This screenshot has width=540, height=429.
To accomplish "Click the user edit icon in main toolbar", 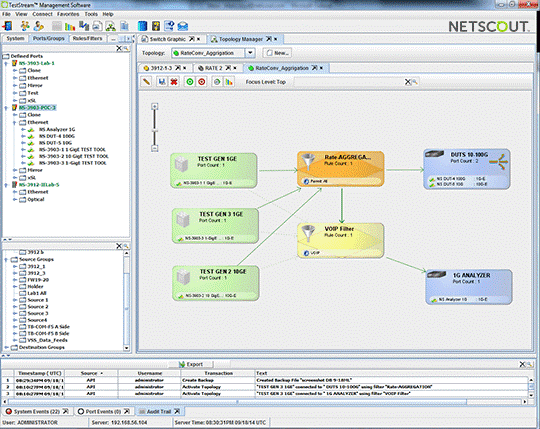I will [39, 26].
